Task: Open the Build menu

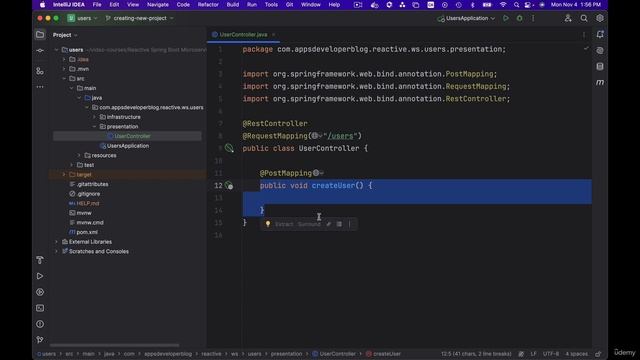Action: coord(233,4)
